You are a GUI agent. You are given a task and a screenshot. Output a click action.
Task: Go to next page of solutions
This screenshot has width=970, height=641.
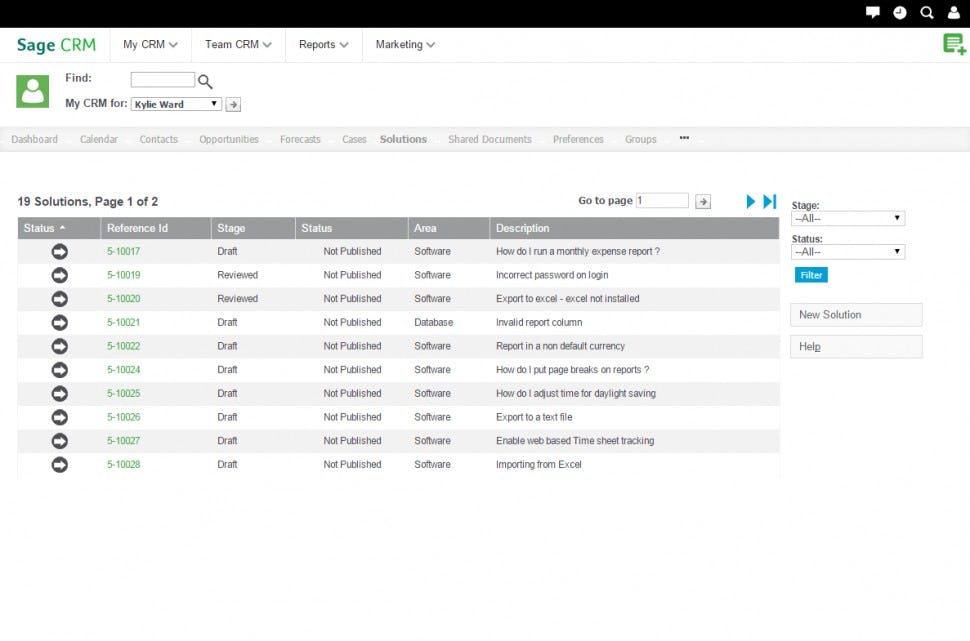[750, 202]
